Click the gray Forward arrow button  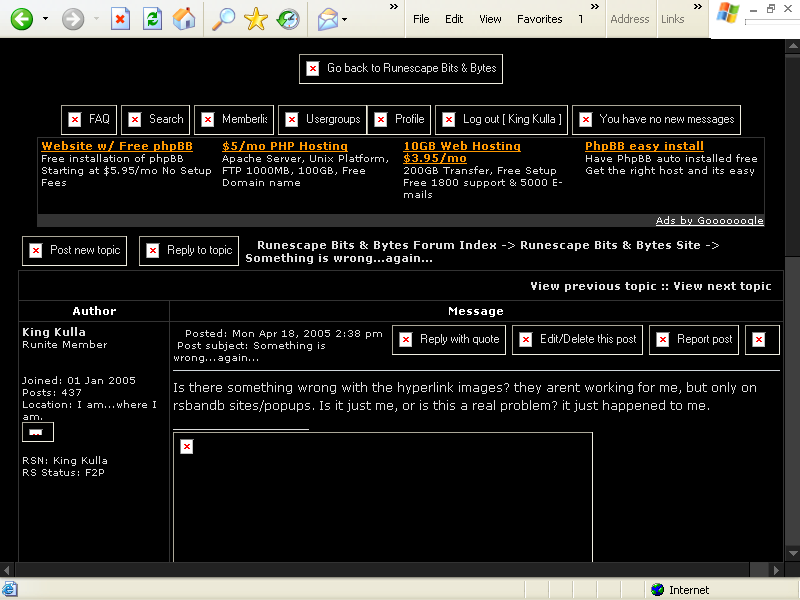point(73,19)
